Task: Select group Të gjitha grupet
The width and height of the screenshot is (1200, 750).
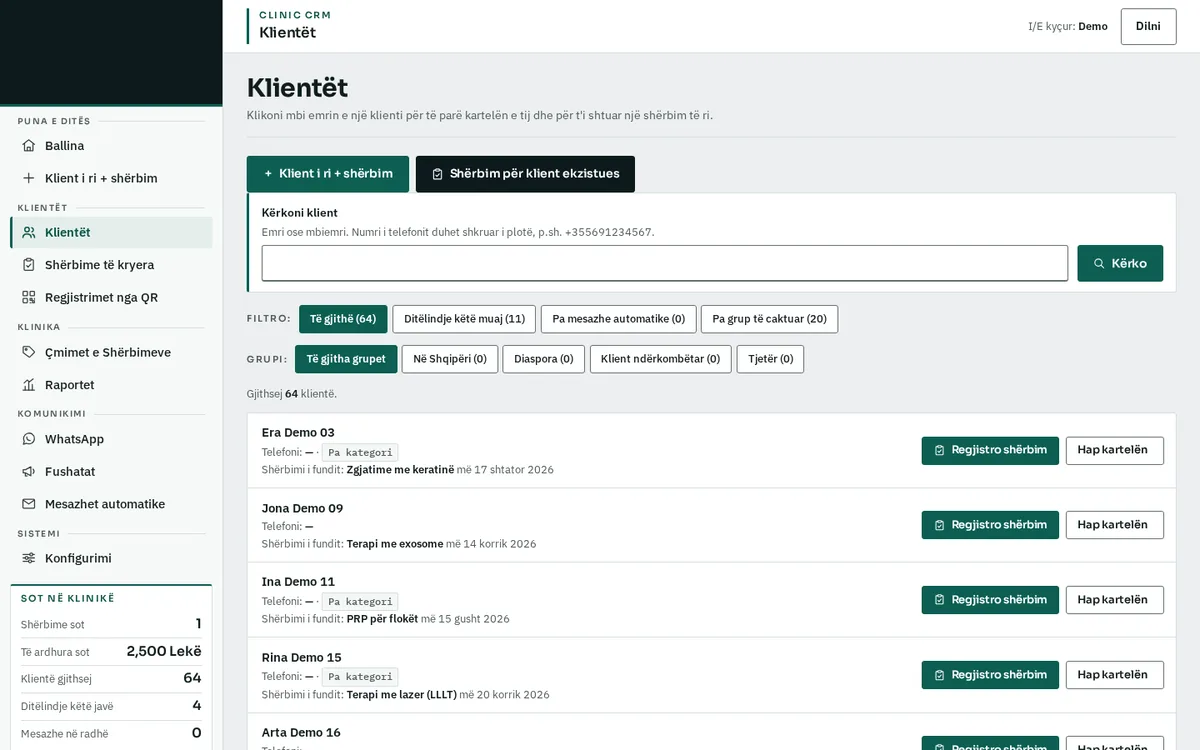Action: 346,359
